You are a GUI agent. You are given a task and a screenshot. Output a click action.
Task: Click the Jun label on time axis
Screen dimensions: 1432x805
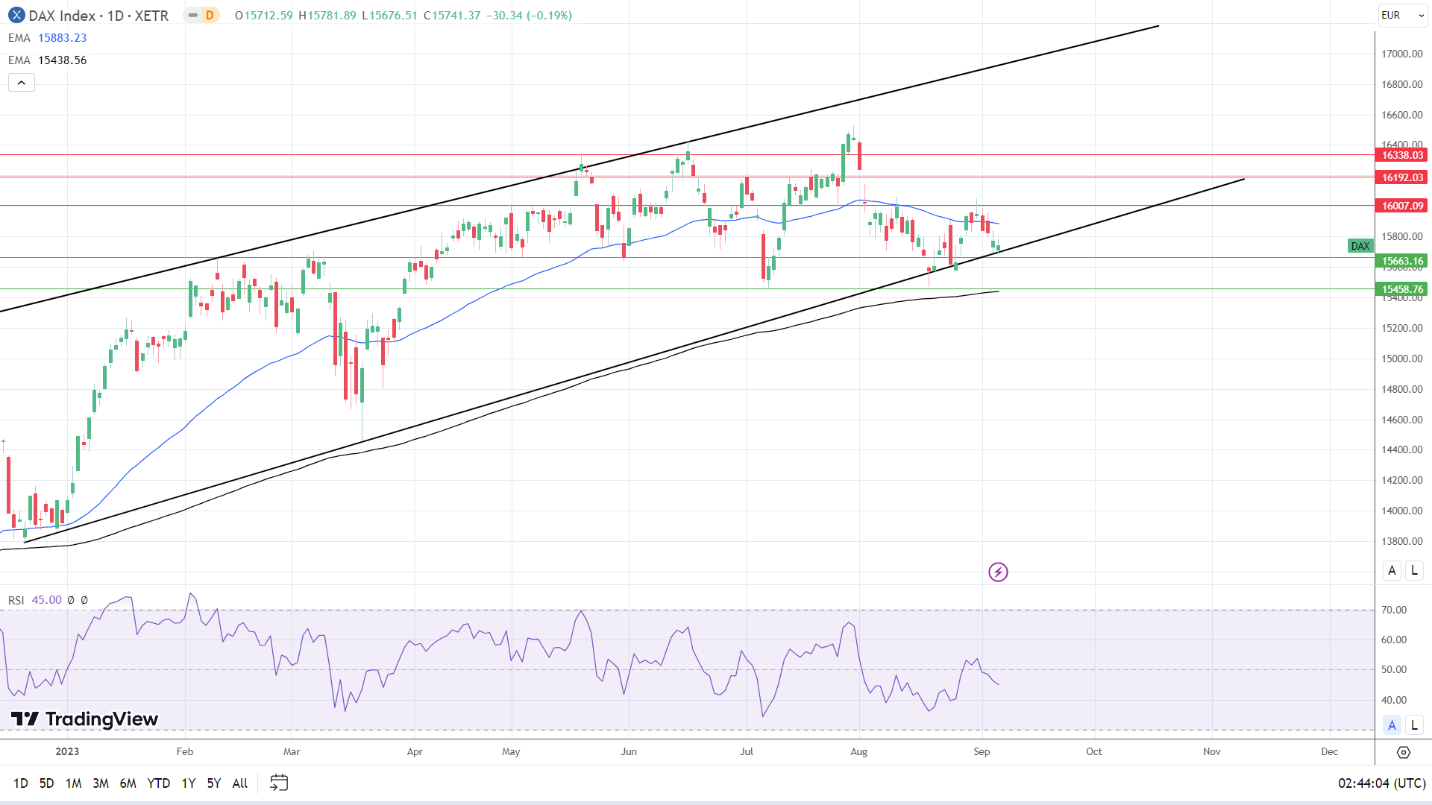point(629,751)
